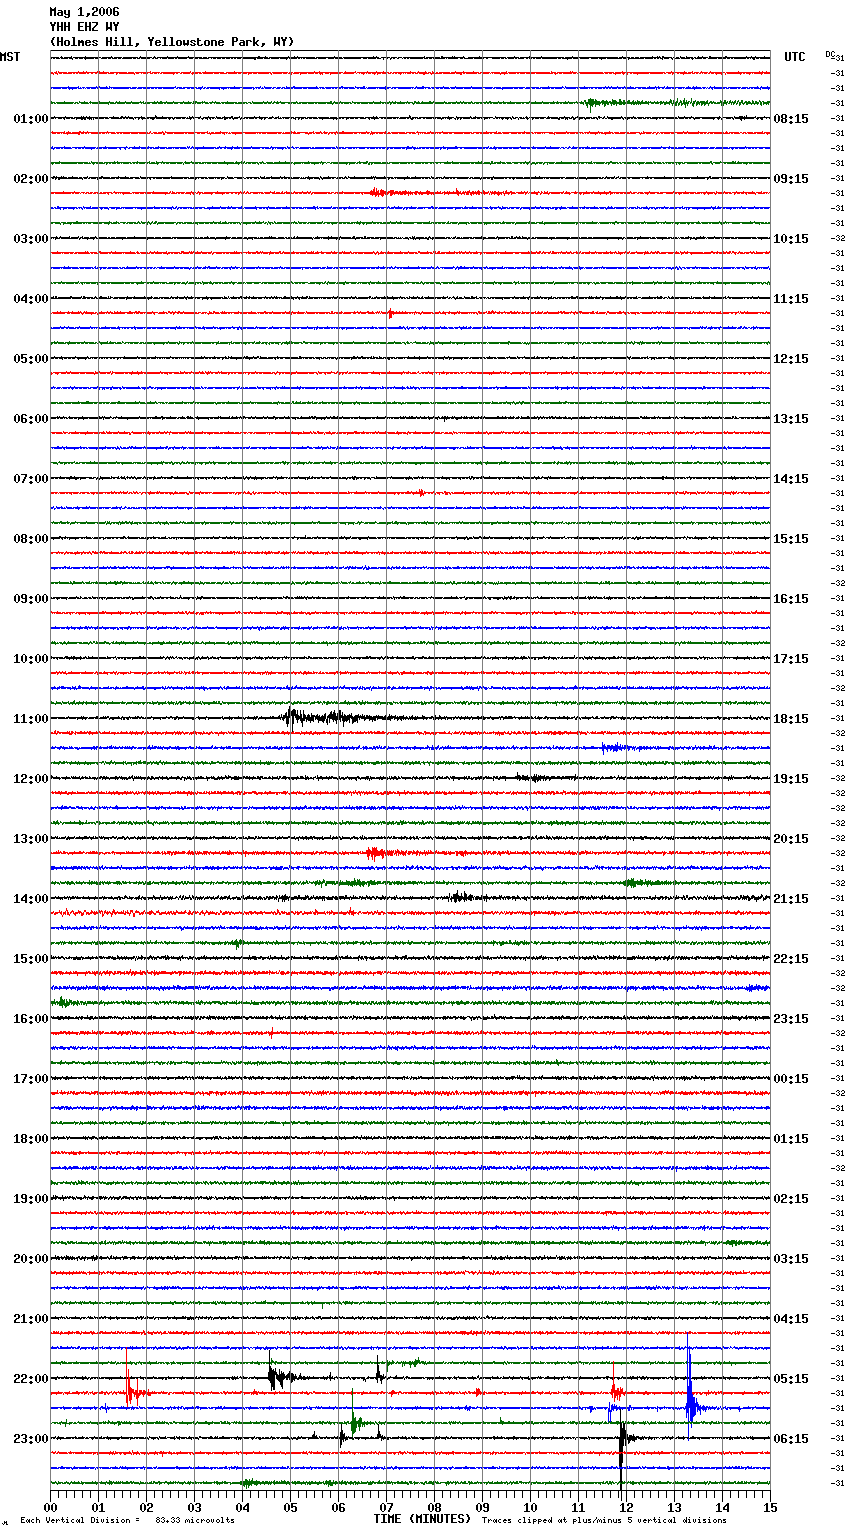Click the red burst near minute 07 below the 02:00 trace

click(x=400, y=192)
